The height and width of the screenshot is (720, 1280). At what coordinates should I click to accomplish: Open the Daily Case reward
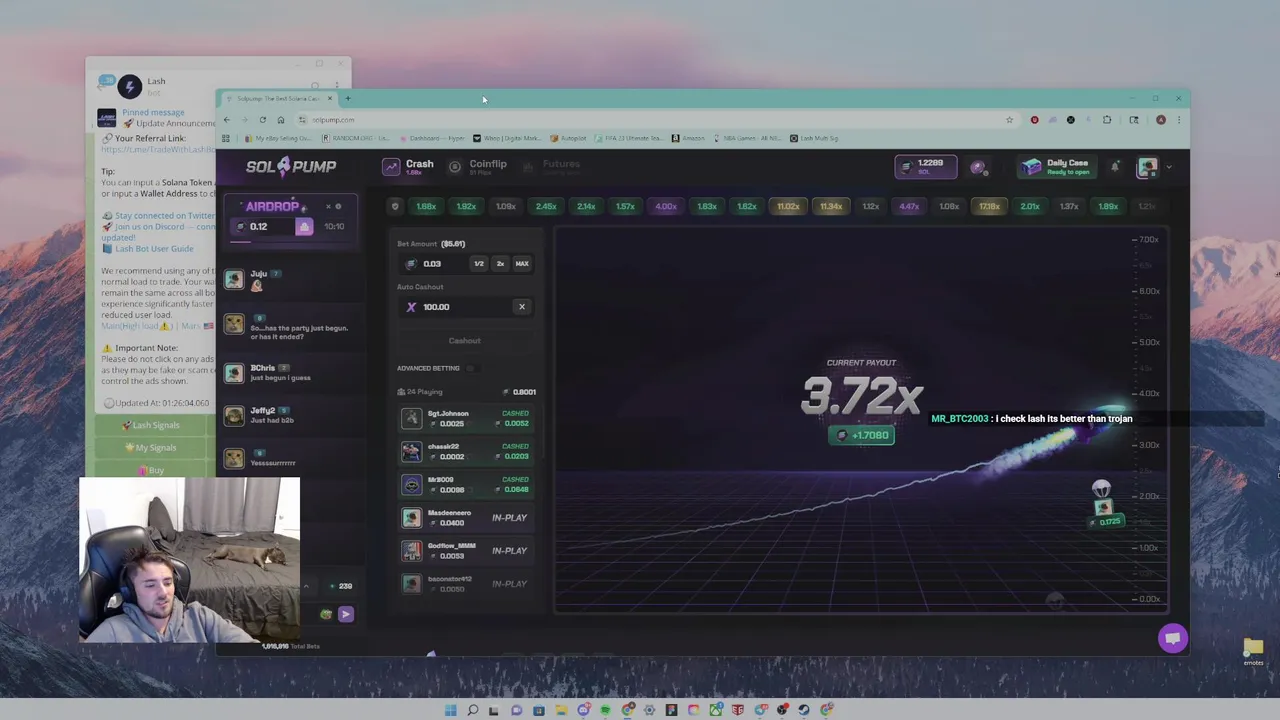[x=1056, y=167]
